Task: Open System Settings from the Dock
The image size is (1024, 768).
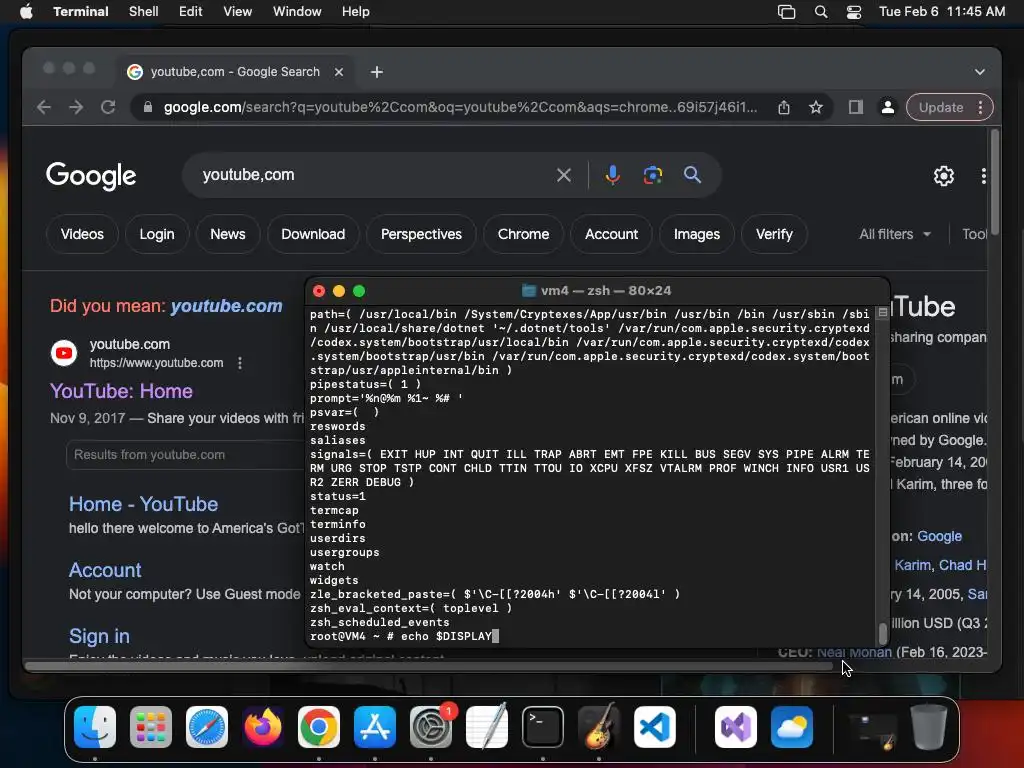Action: point(431,727)
